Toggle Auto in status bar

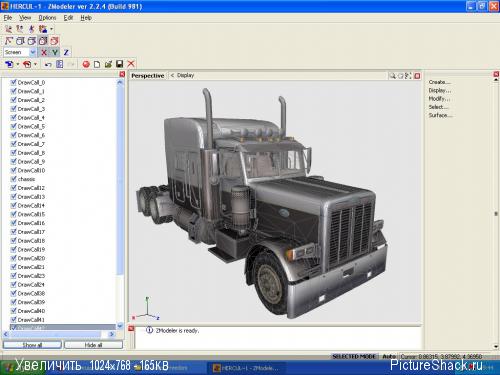[389, 356]
